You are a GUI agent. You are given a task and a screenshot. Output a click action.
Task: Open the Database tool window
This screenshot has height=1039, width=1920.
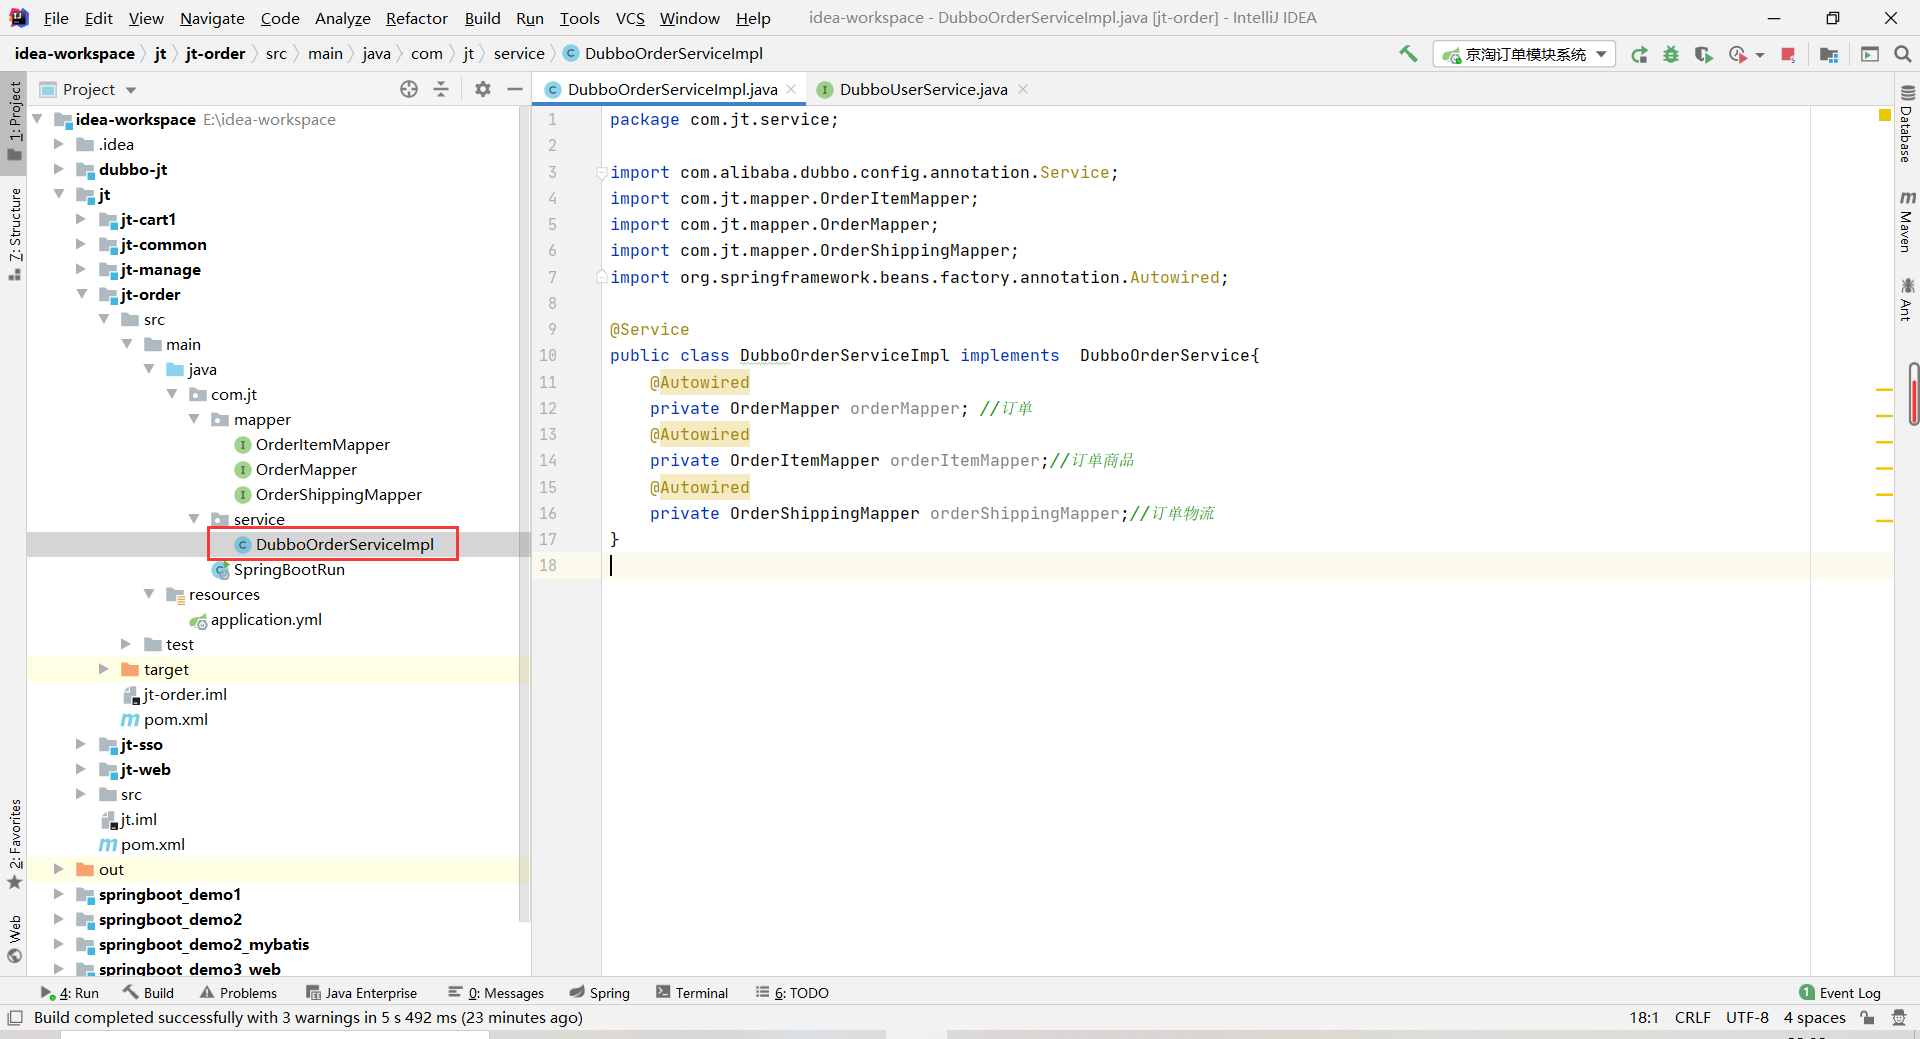click(x=1906, y=125)
